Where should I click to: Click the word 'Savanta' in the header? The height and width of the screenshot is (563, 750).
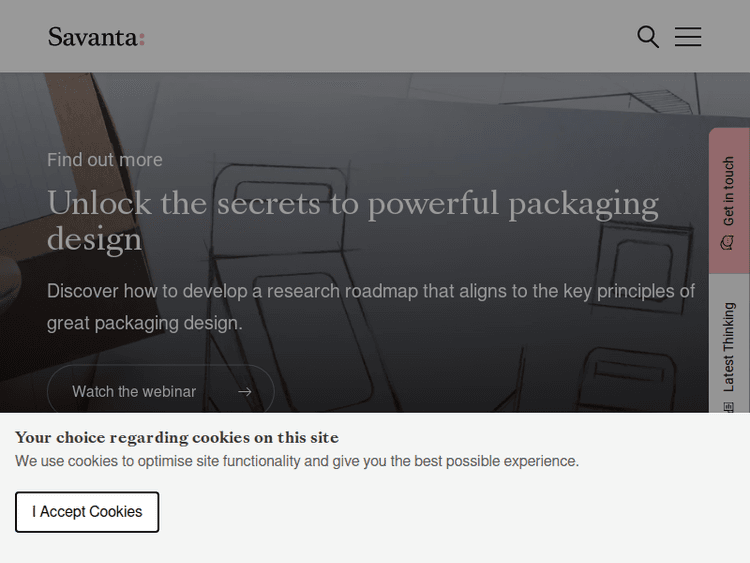pos(92,38)
